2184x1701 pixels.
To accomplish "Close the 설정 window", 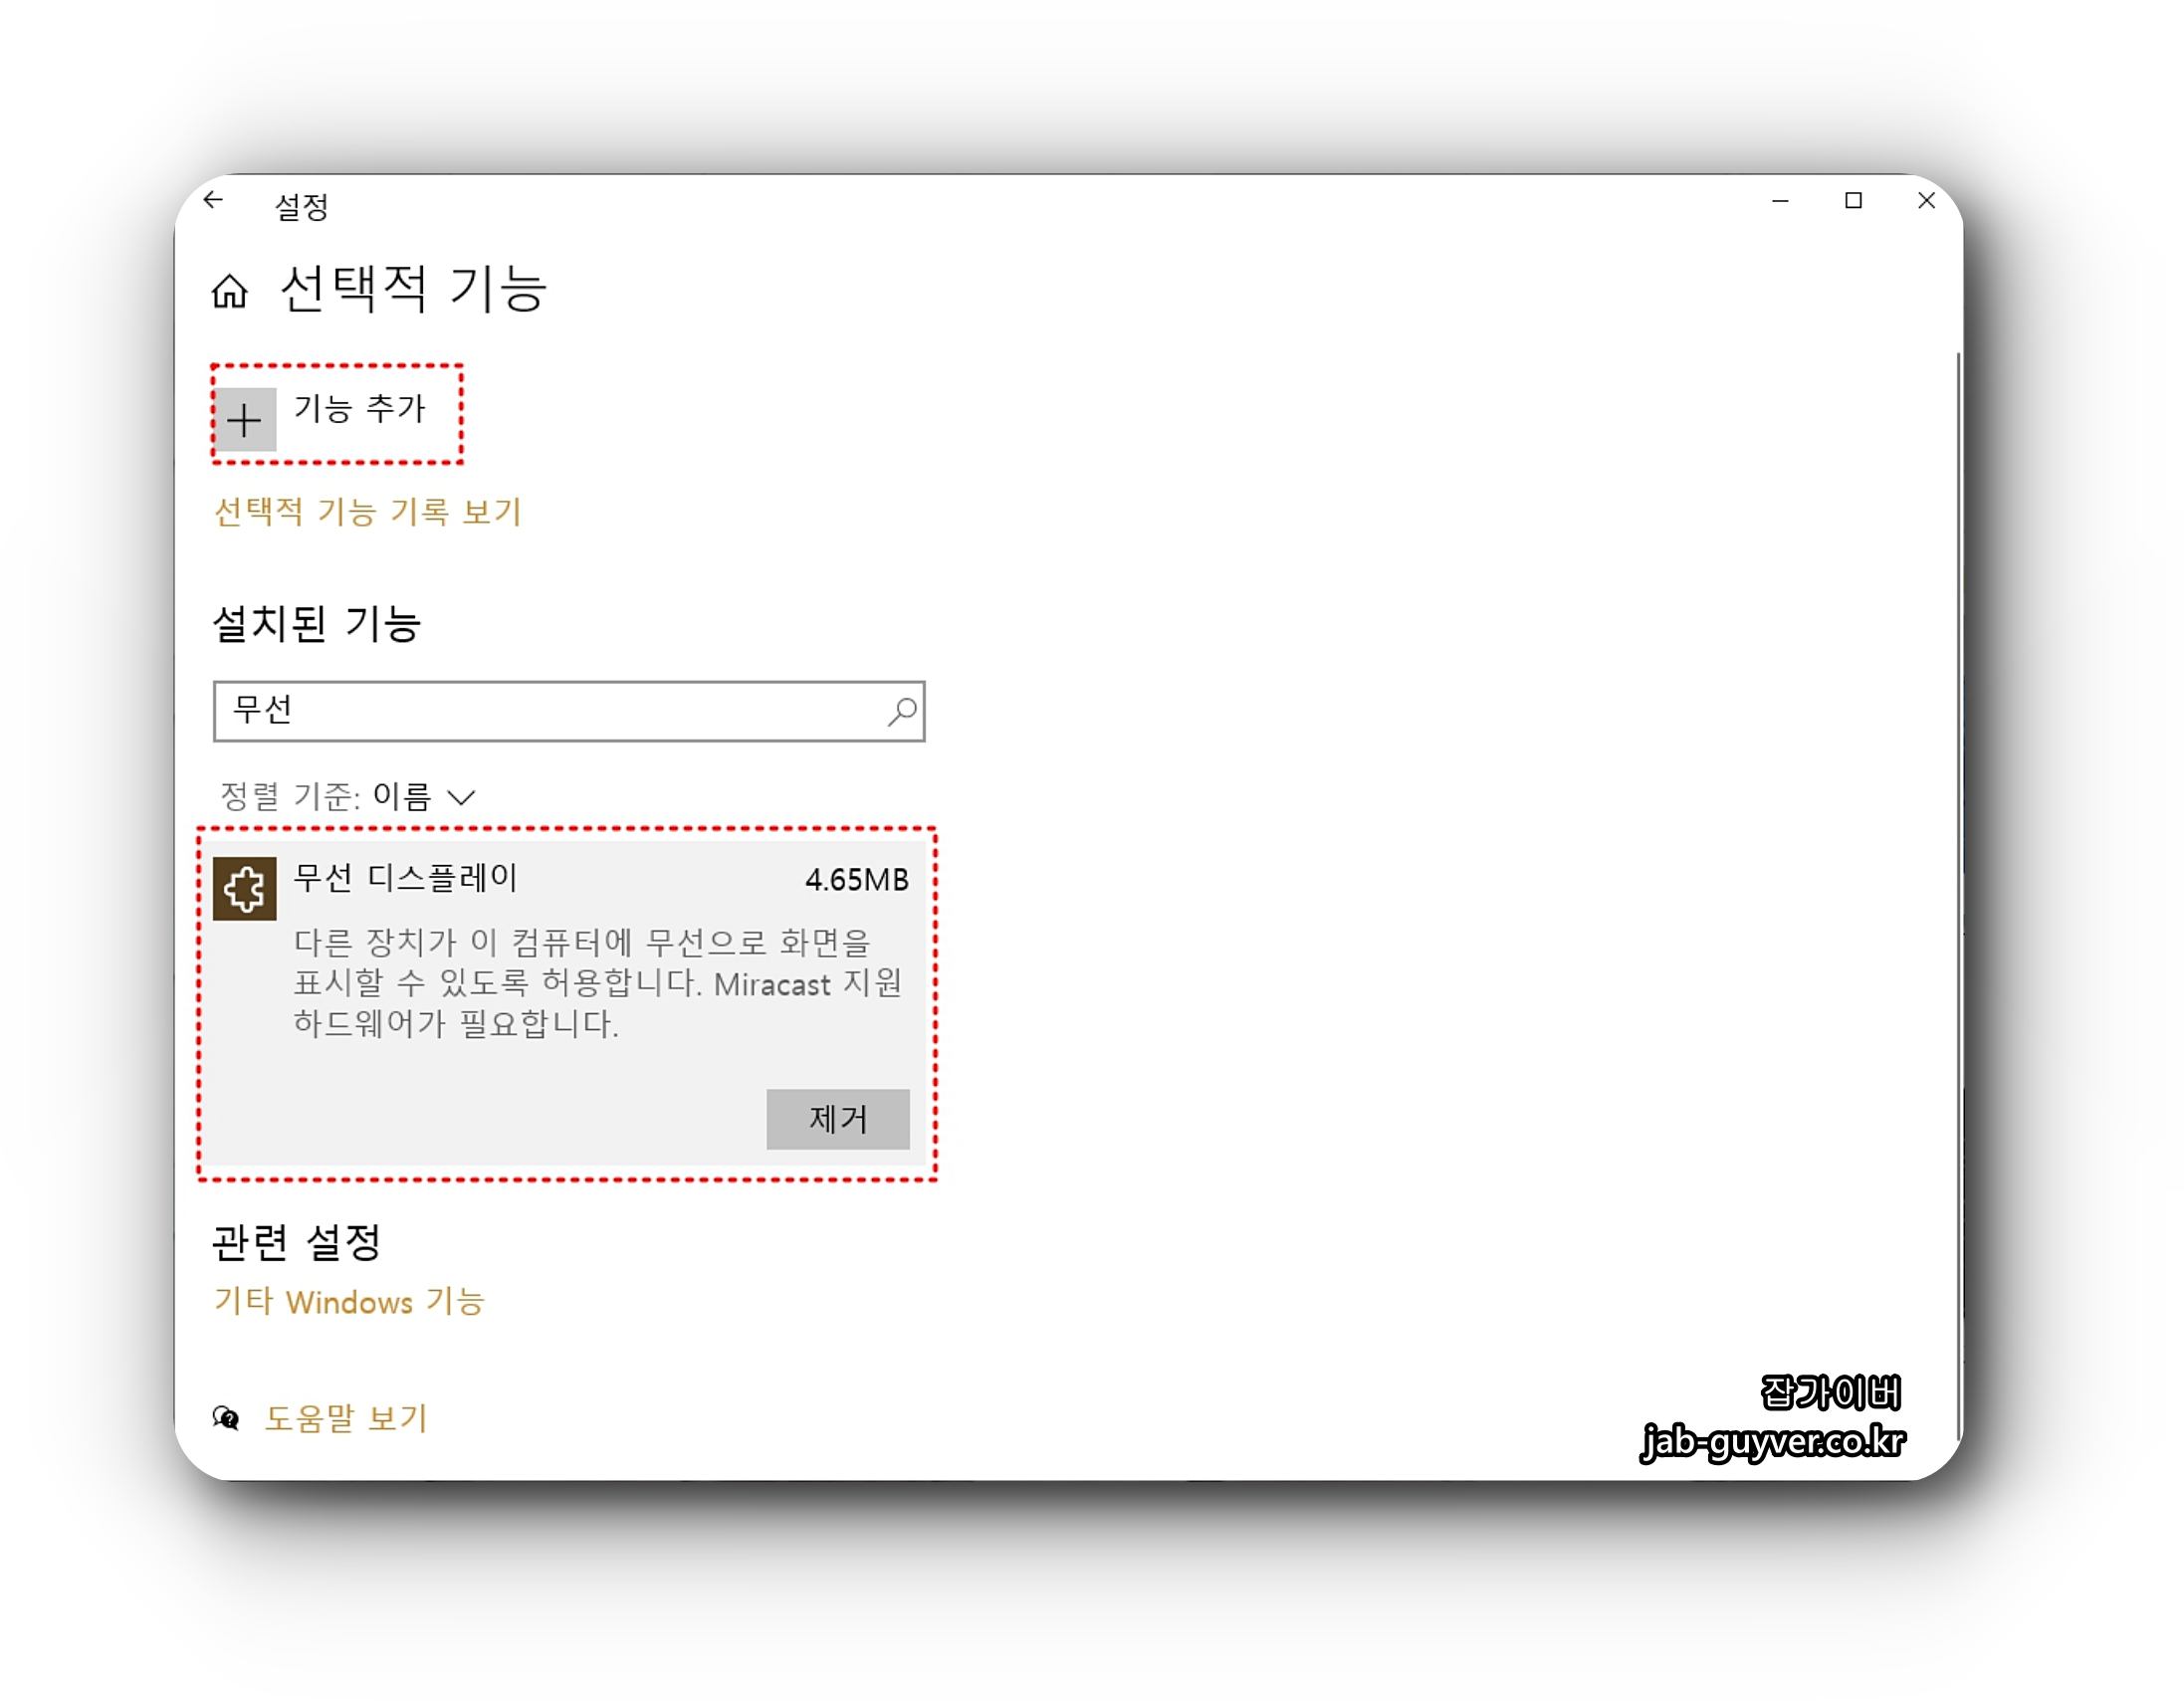I will tap(1926, 201).
